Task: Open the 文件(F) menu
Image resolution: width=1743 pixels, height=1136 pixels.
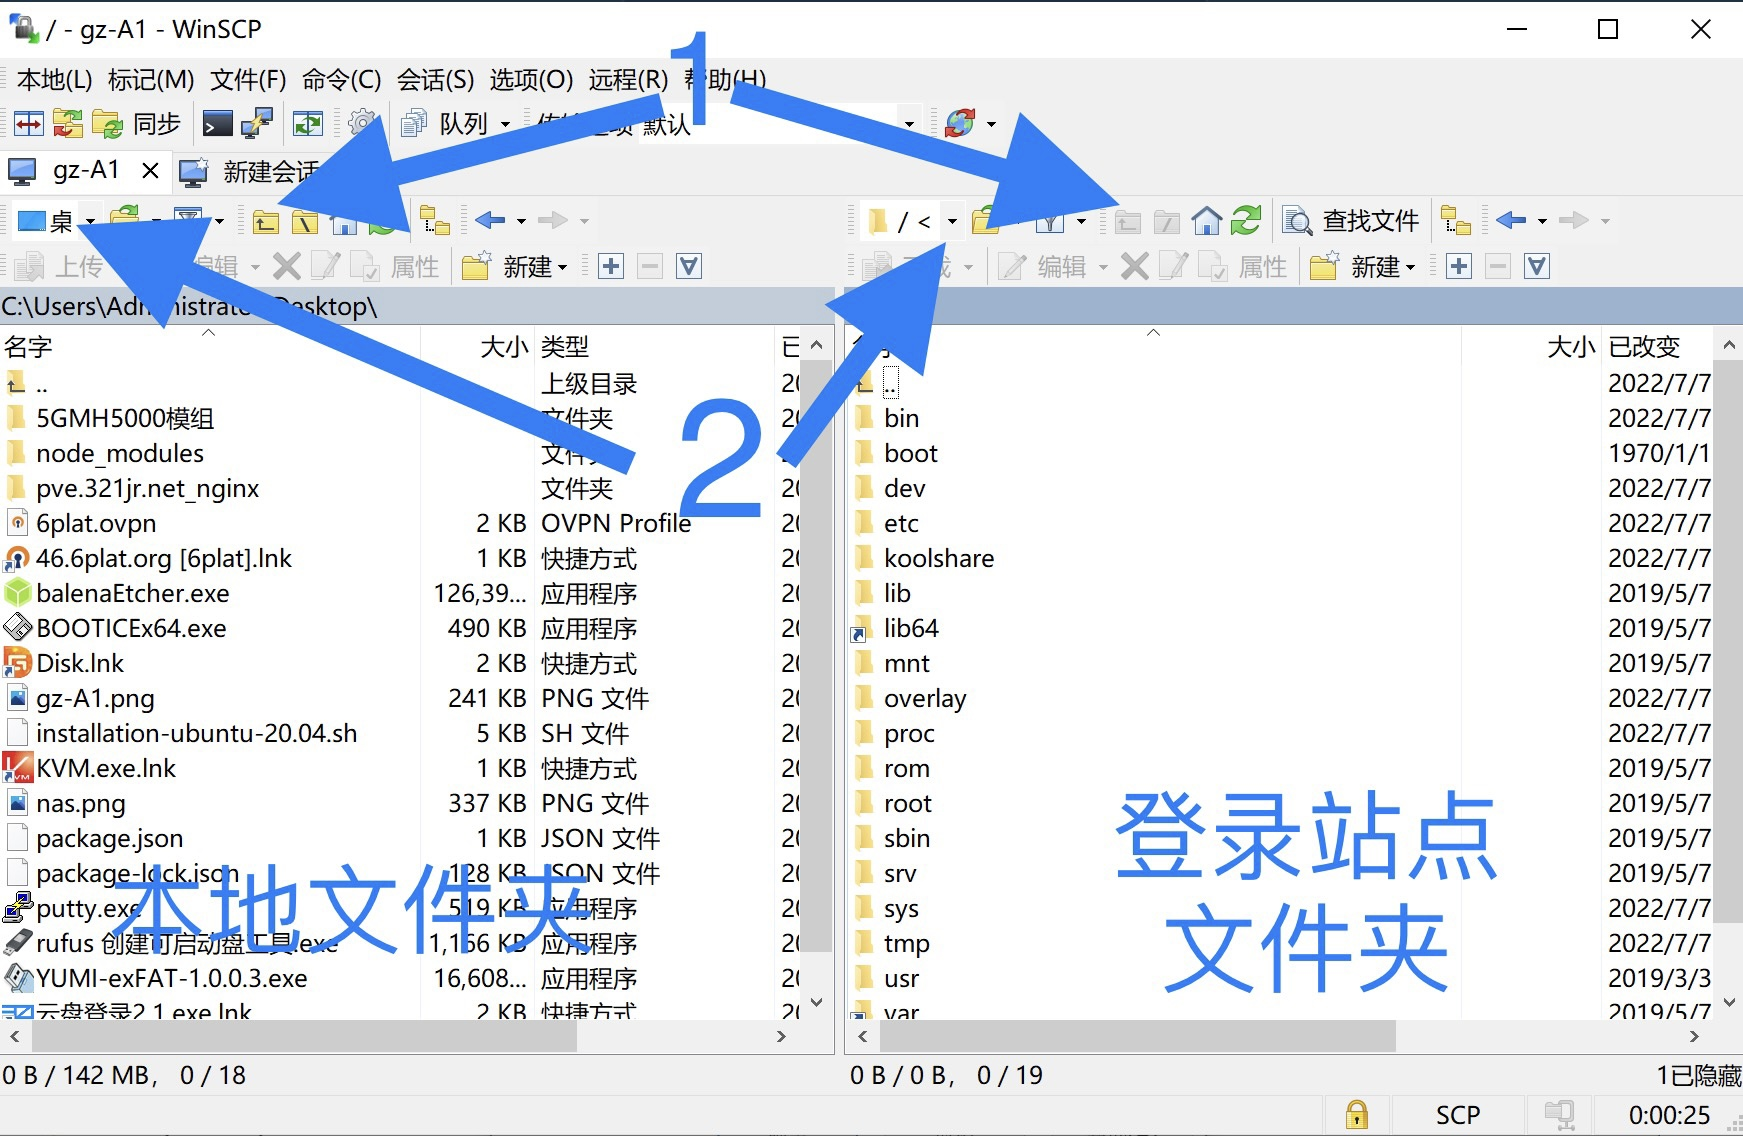Action: pyautogui.click(x=248, y=79)
